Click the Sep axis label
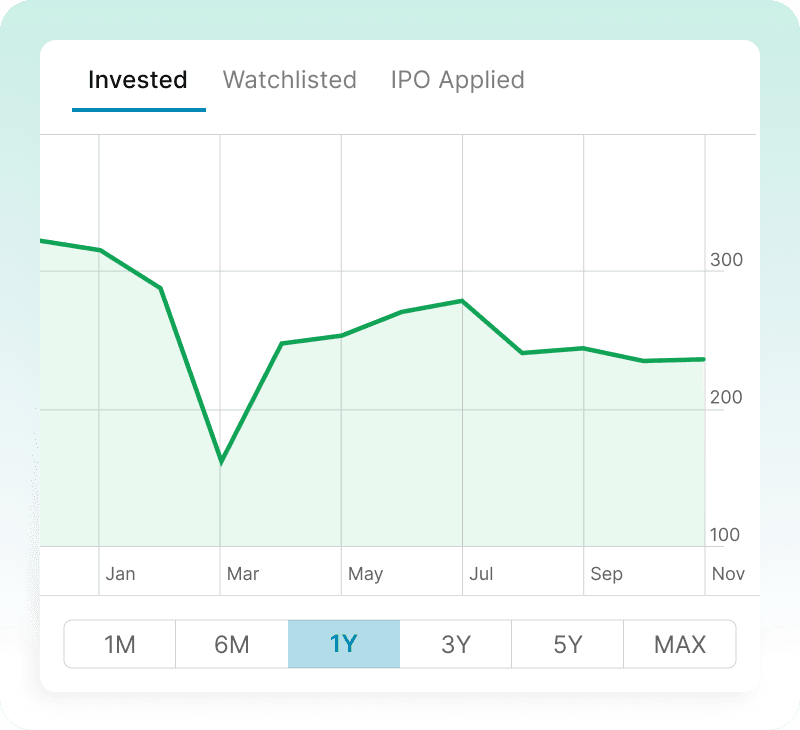Image resolution: width=800 pixels, height=730 pixels. (x=605, y=573)
